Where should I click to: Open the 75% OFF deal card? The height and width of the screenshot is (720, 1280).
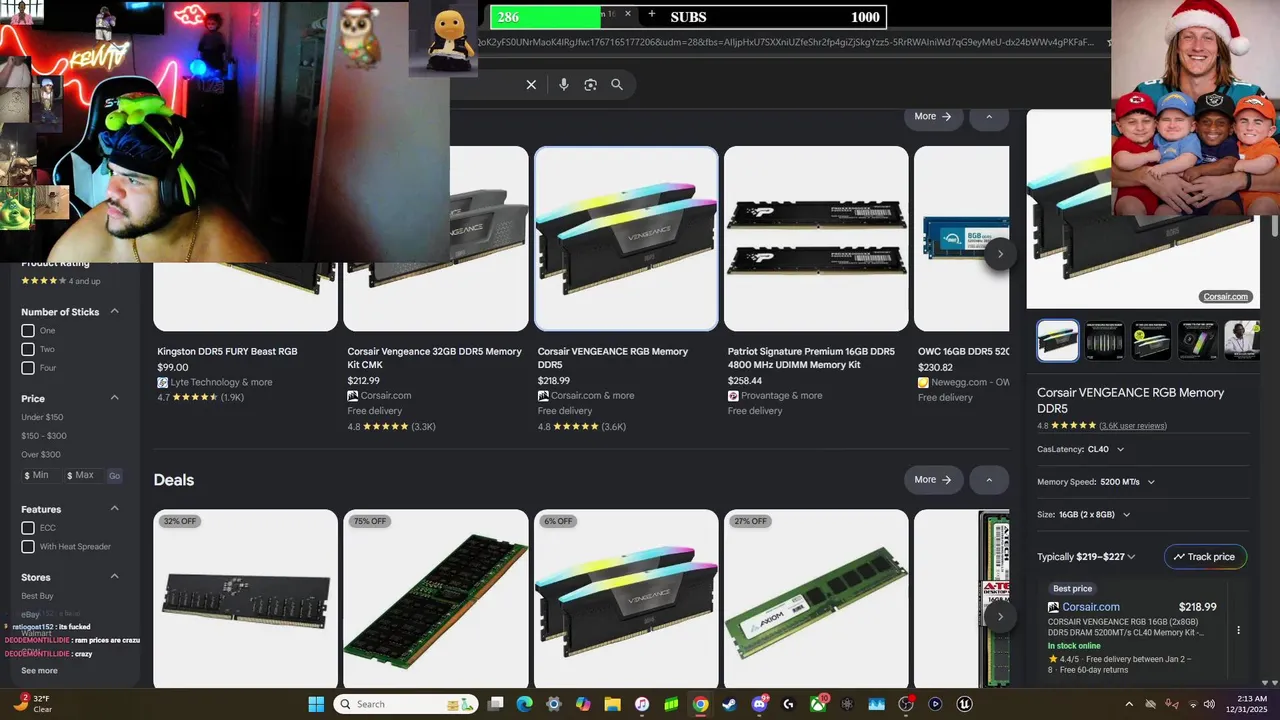(435, 598)
